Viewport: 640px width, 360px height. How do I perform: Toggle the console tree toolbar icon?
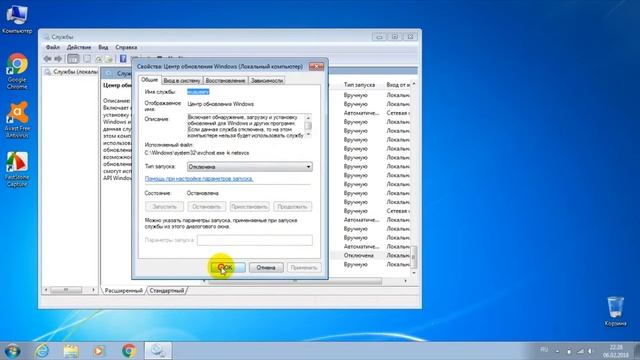73,59
